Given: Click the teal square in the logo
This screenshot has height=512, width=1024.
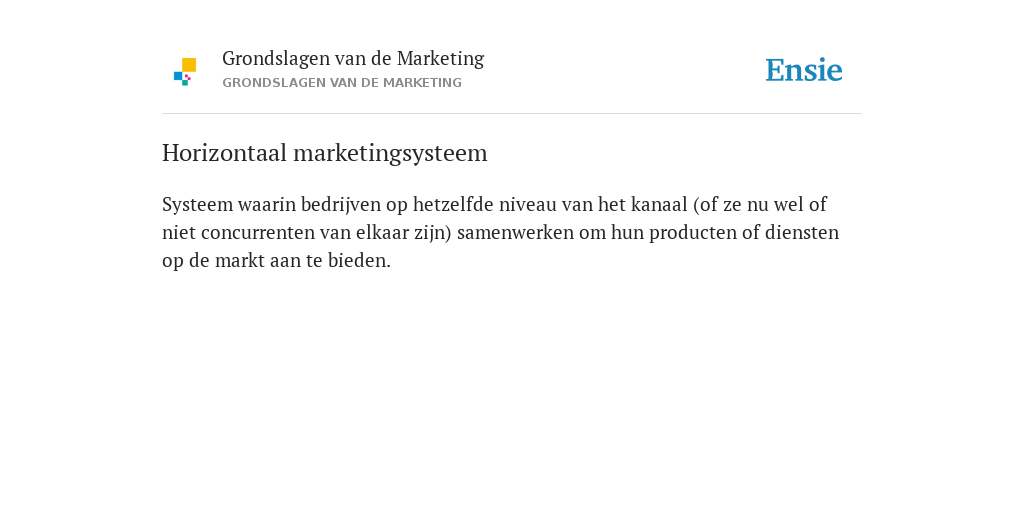Looking at the screenshot, I should pyautogui.click(x=185, y=83).
